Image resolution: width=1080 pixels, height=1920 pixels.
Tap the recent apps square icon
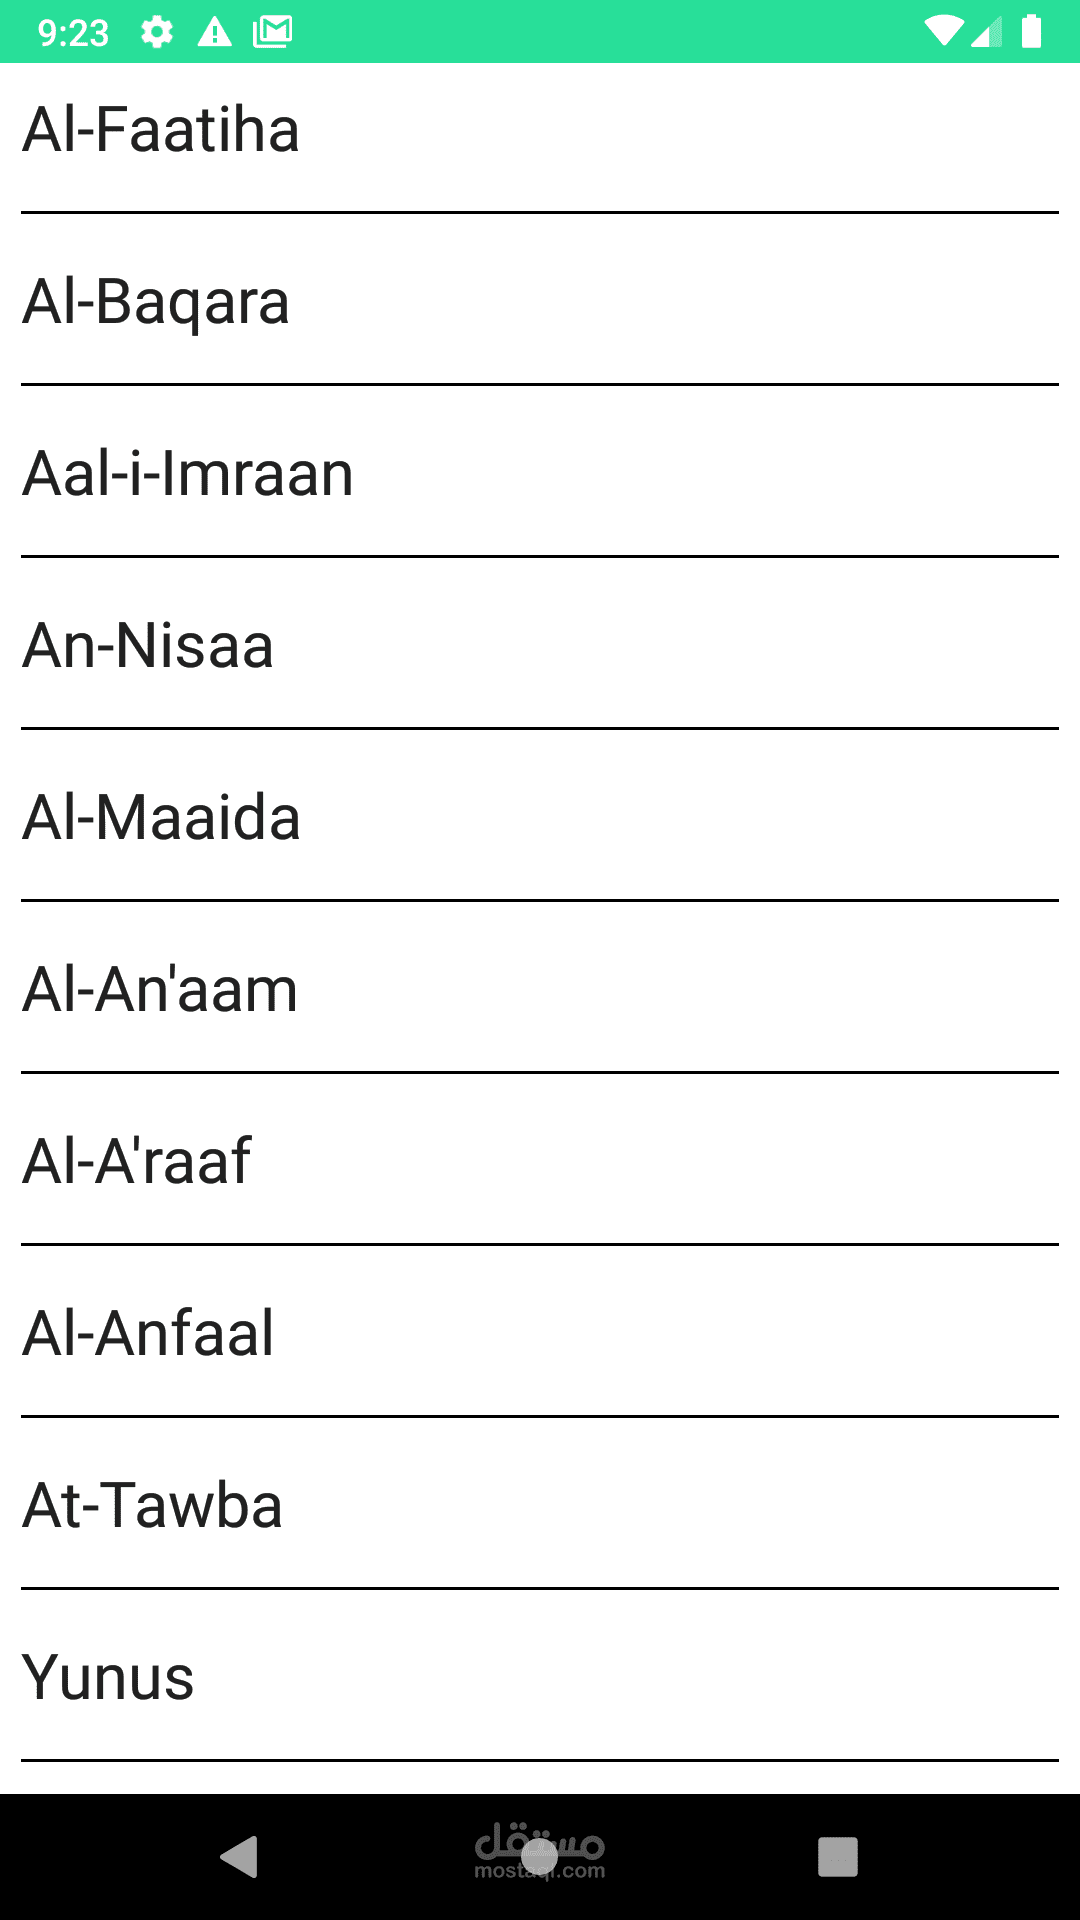[838, 1857]
